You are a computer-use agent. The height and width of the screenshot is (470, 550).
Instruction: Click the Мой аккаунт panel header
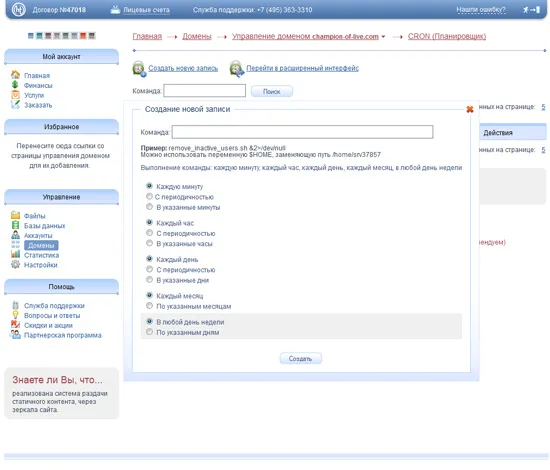(61, 57)
